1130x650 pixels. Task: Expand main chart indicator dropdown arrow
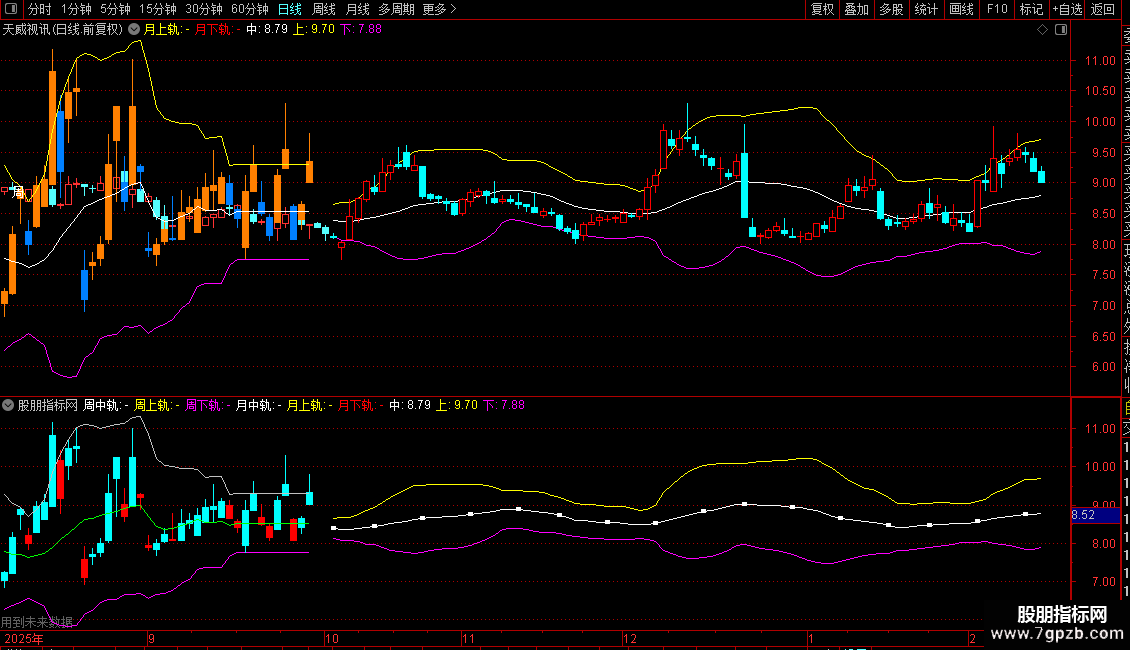pyautogui.click(x=135, y=30)
